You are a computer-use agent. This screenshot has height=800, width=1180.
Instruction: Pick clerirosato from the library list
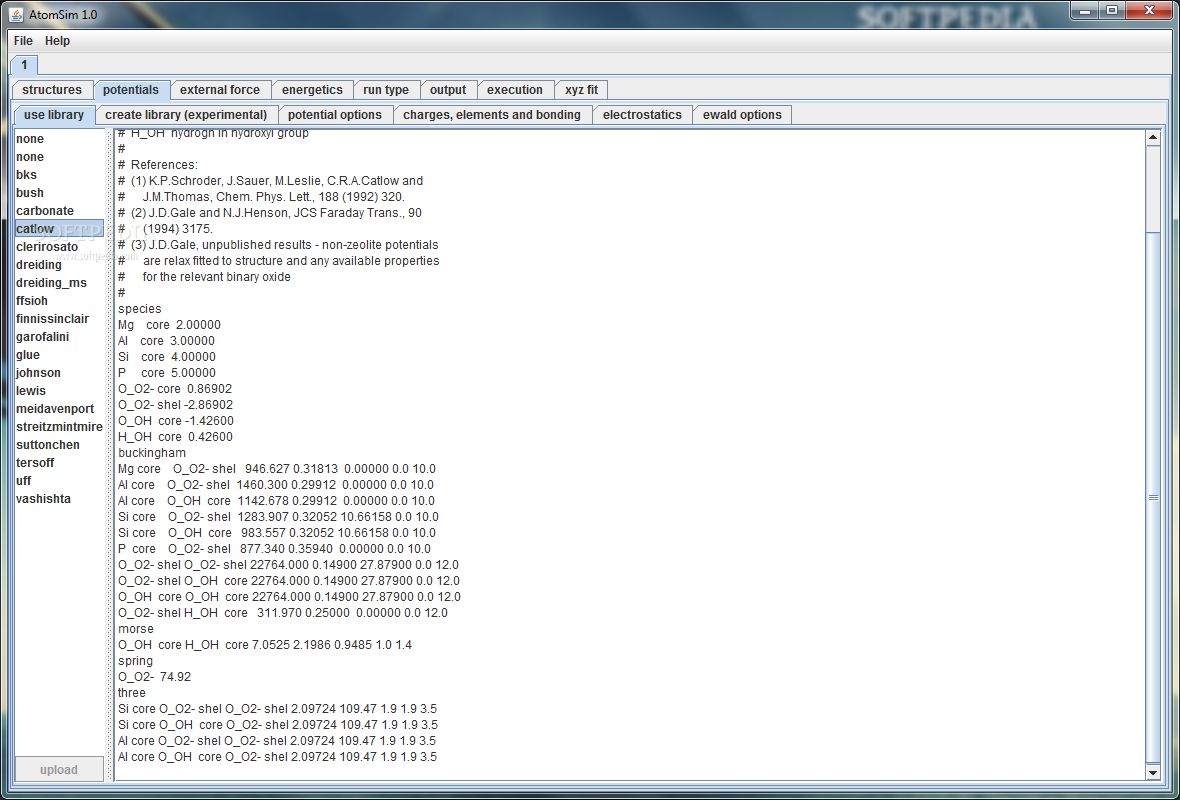(59, 247)
